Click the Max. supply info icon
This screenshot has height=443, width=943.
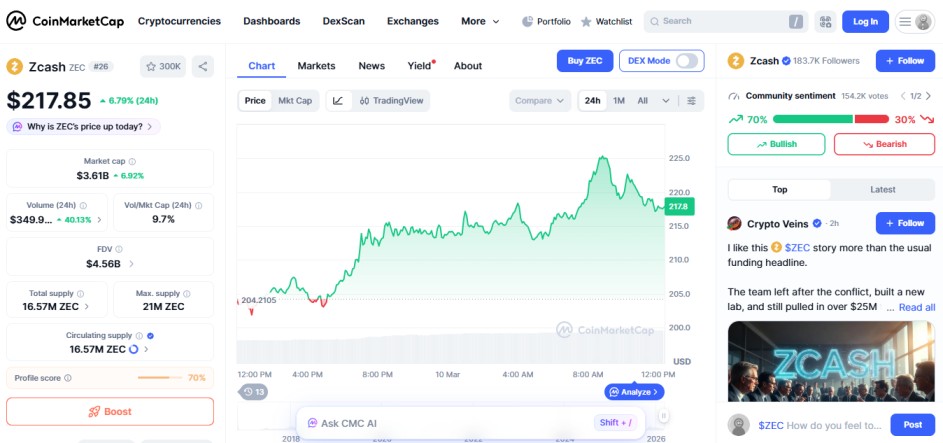[x=186, y=294]
